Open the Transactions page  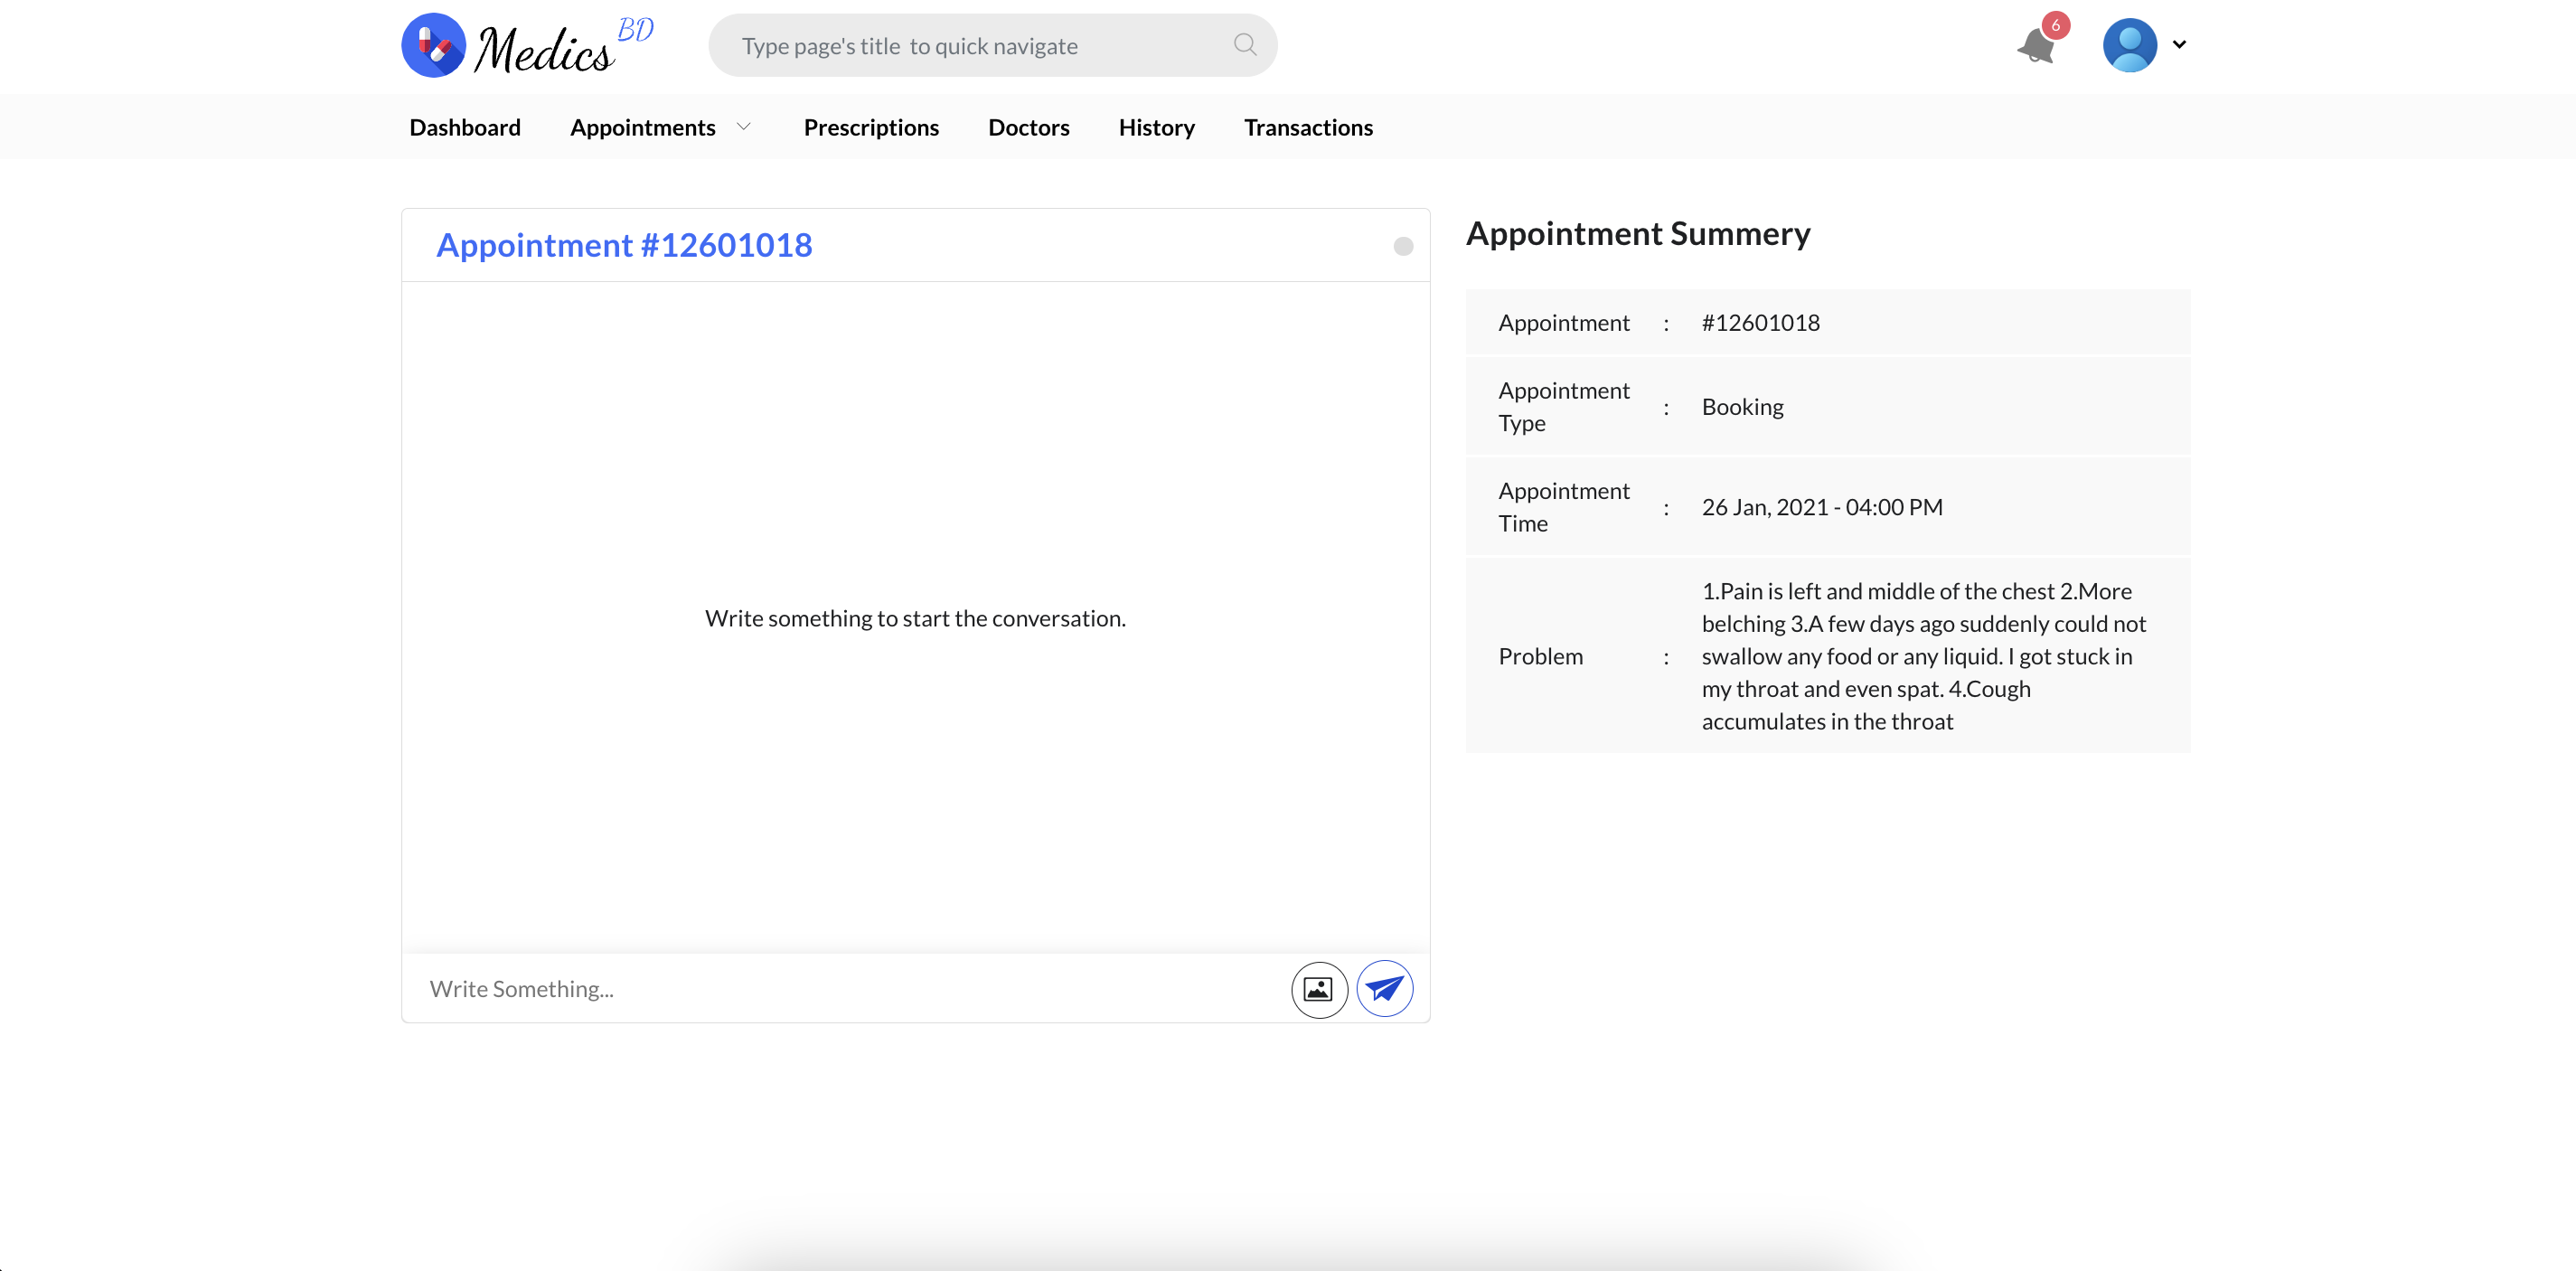(1308, 127)
